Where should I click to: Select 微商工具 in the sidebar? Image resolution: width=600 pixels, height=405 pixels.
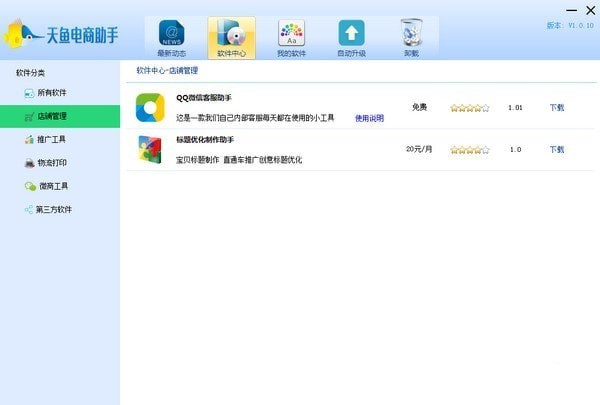point(52,186)
